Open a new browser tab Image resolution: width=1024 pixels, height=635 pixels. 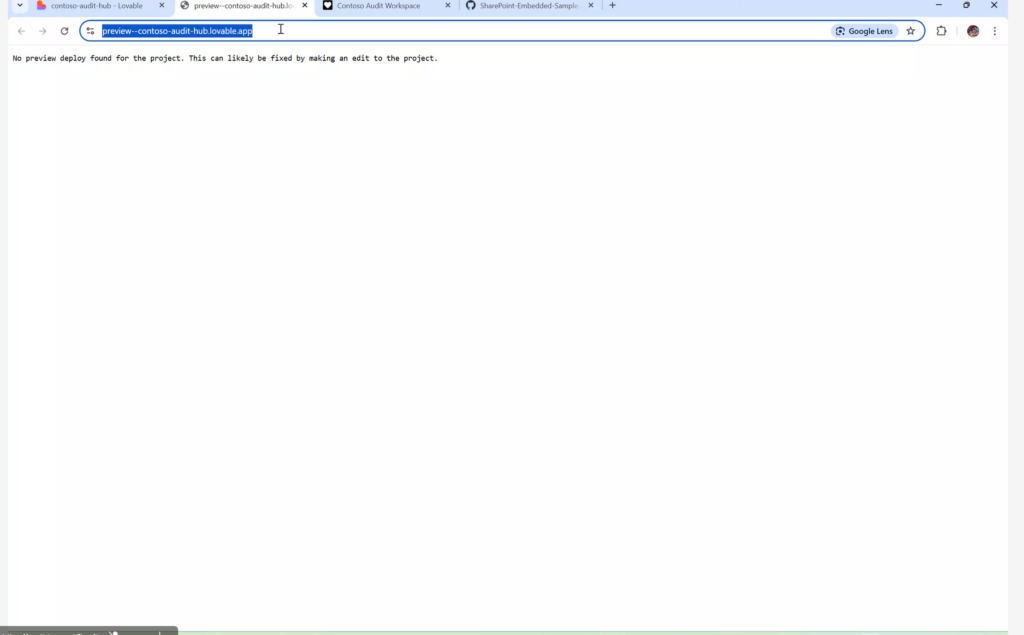click(x=613, y=5)
